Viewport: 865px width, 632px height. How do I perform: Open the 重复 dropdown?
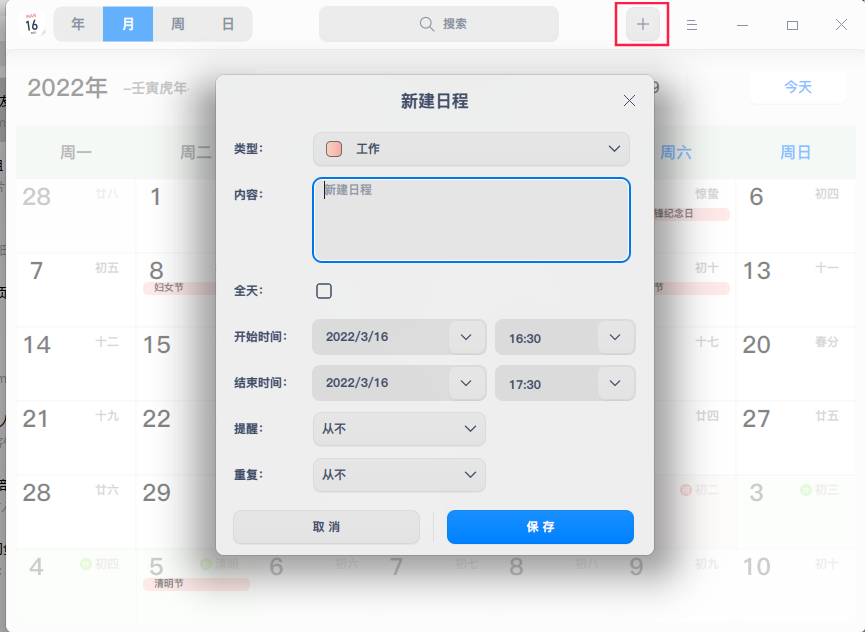coord(399,475)
